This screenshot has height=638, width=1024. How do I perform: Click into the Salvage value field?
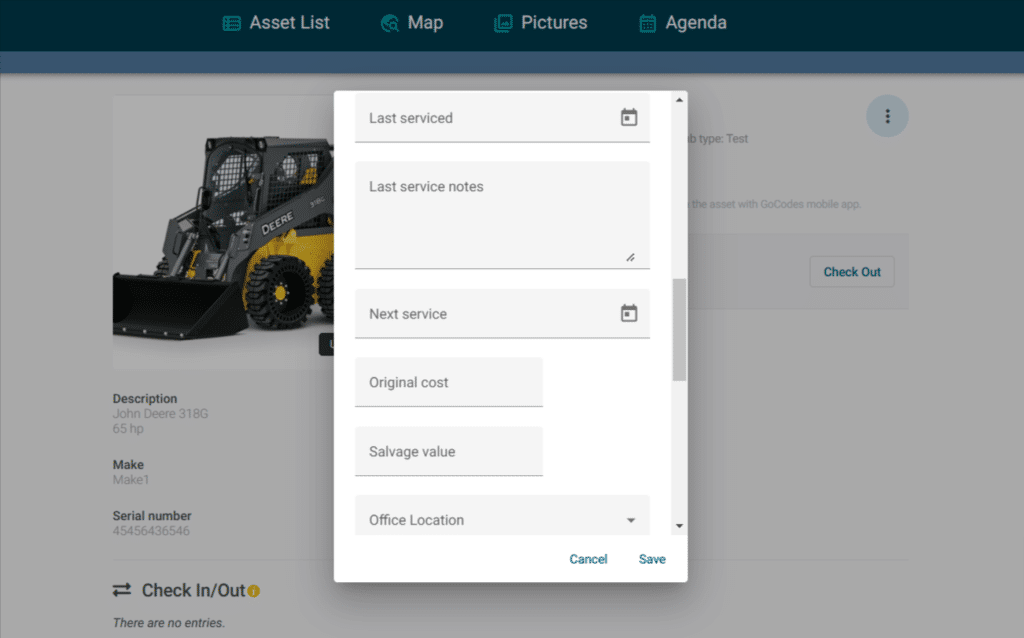[448, 451]
